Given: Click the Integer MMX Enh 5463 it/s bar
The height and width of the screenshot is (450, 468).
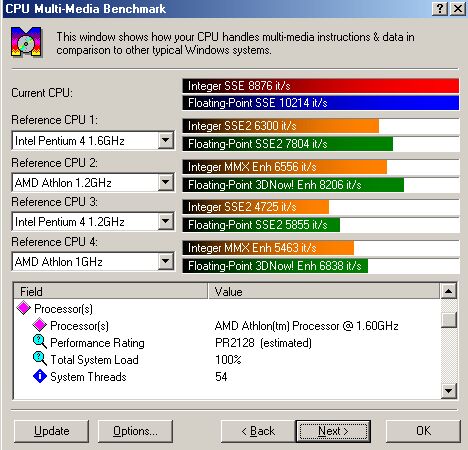Looking at the screenshot, I should click(x=268, y=248).
